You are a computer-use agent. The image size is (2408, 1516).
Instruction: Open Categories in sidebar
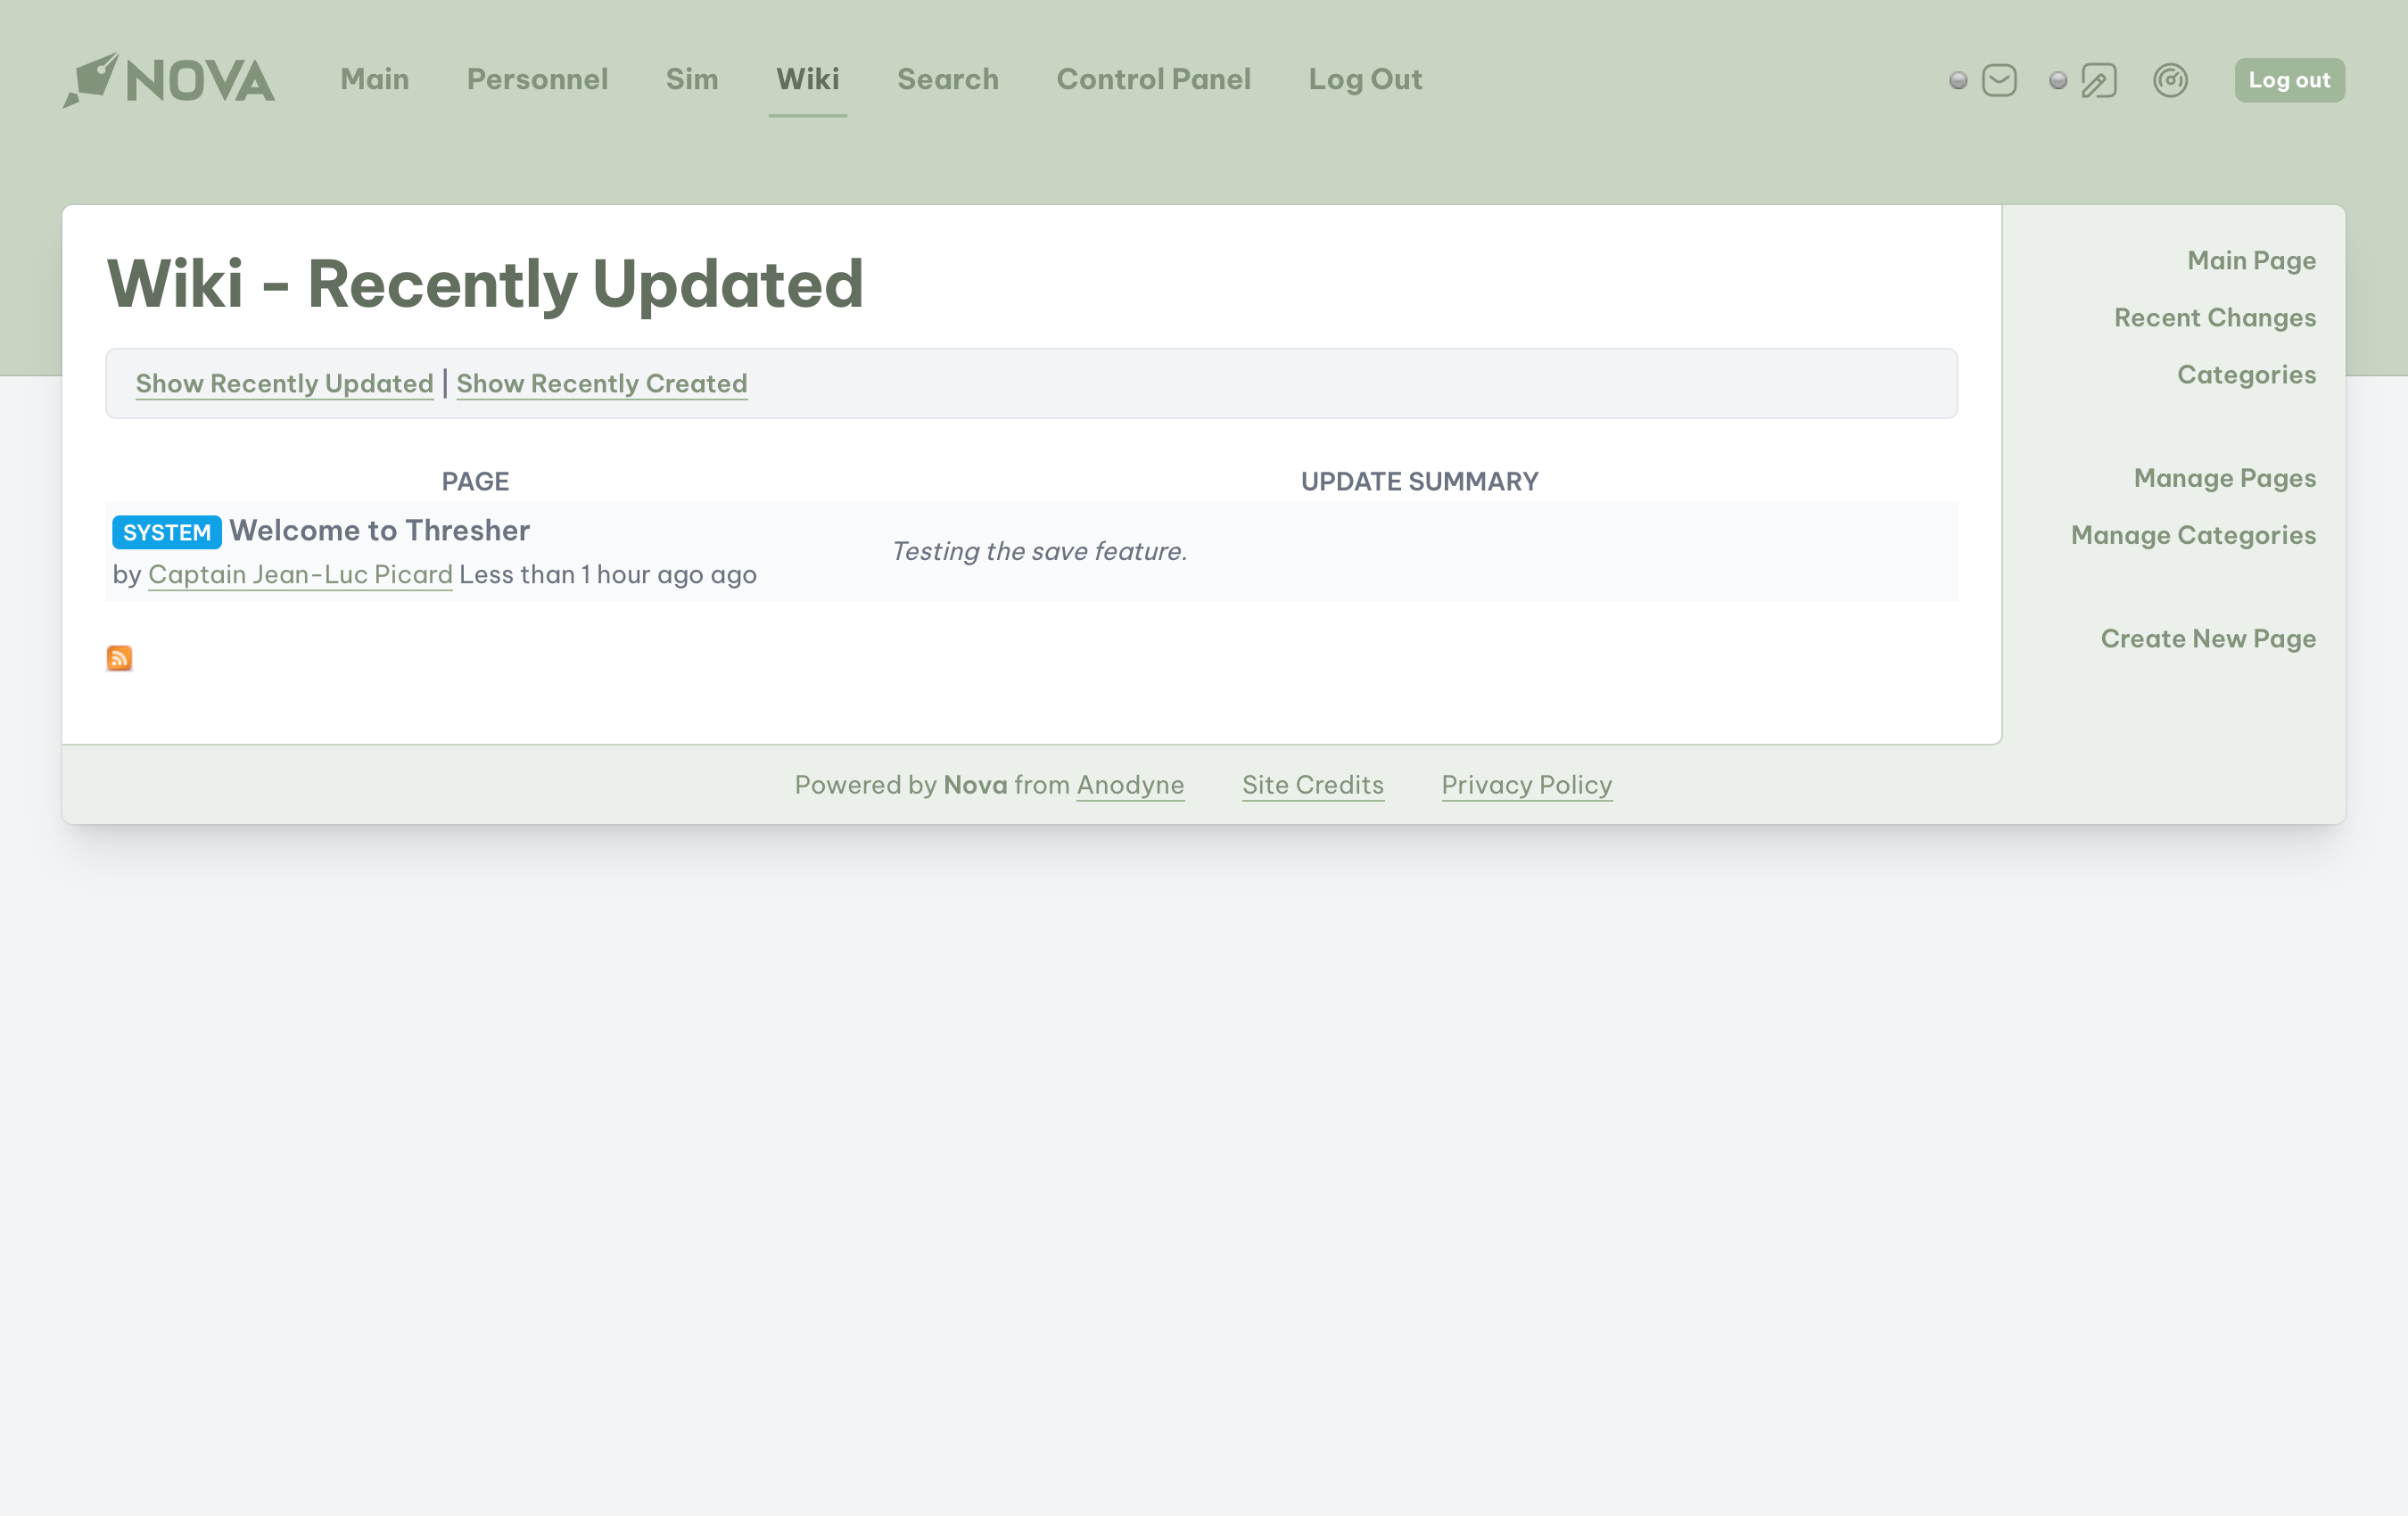pos(2246,374)
